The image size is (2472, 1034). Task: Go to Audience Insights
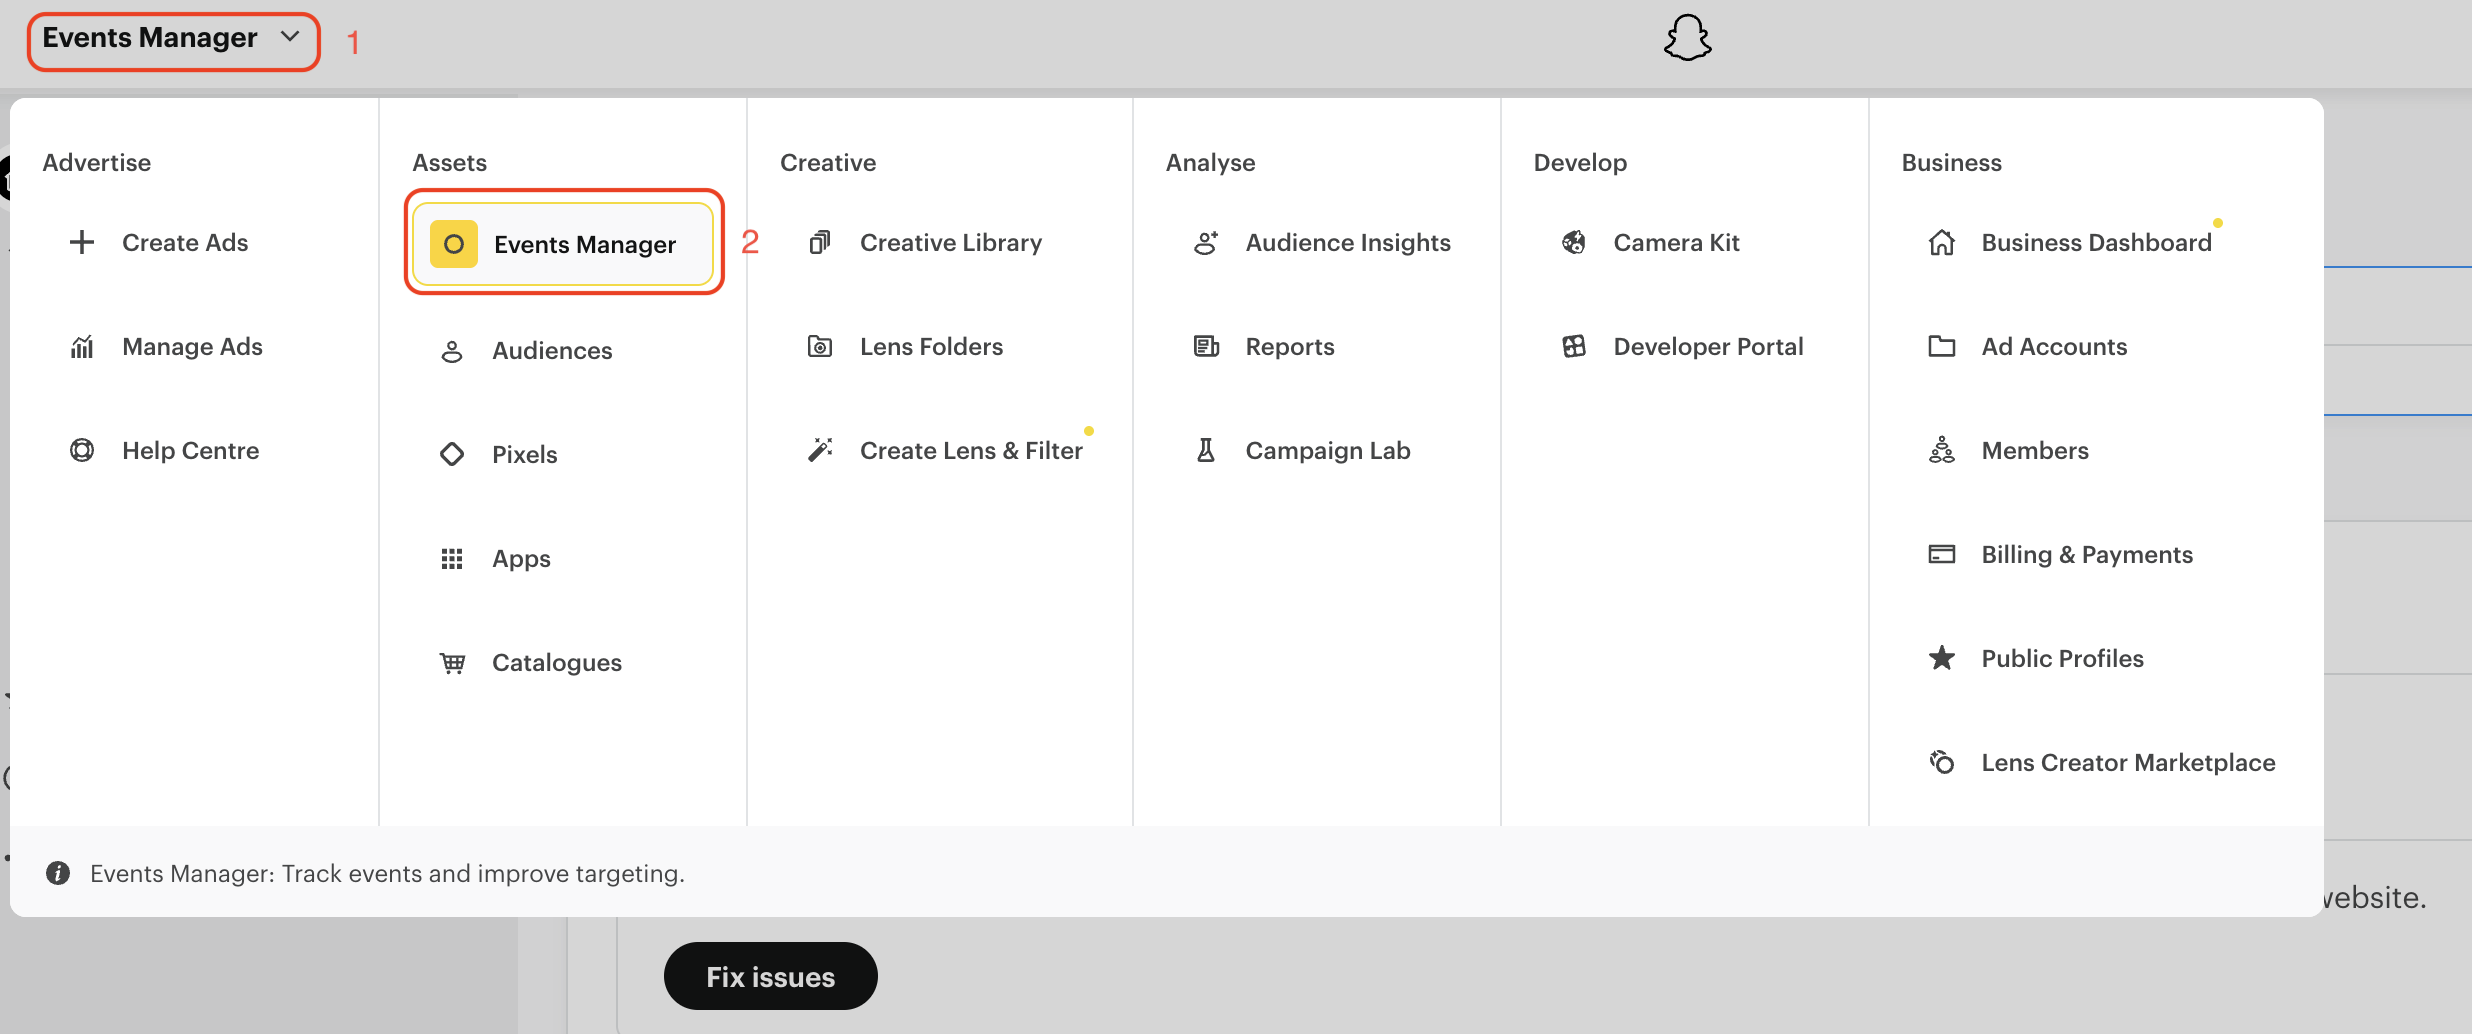pyautogui.click(x=1347, y=242)
